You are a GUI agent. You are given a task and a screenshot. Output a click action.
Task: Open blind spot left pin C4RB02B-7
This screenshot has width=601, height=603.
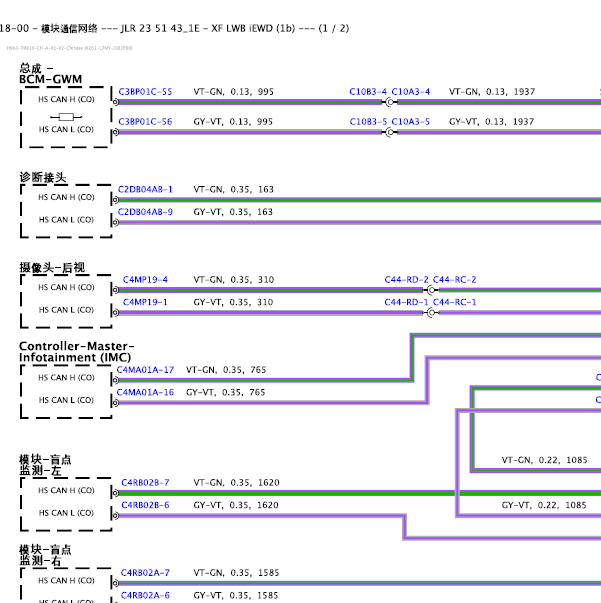(145, 483)
